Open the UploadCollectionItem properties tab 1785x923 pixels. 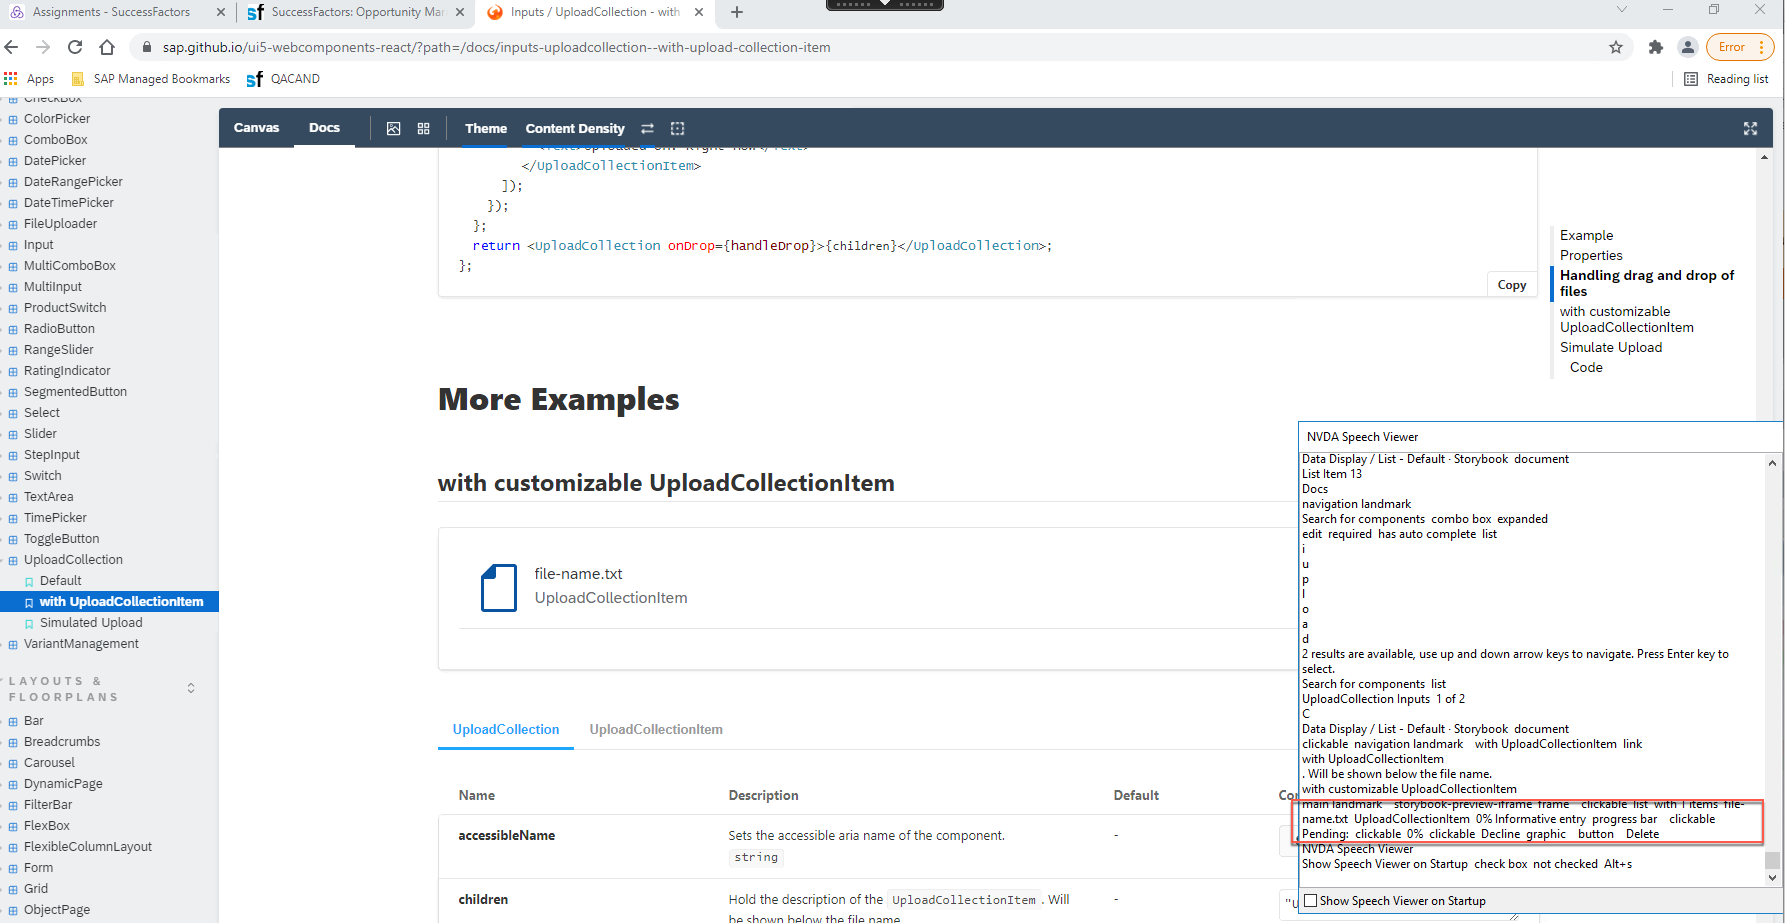656,729
